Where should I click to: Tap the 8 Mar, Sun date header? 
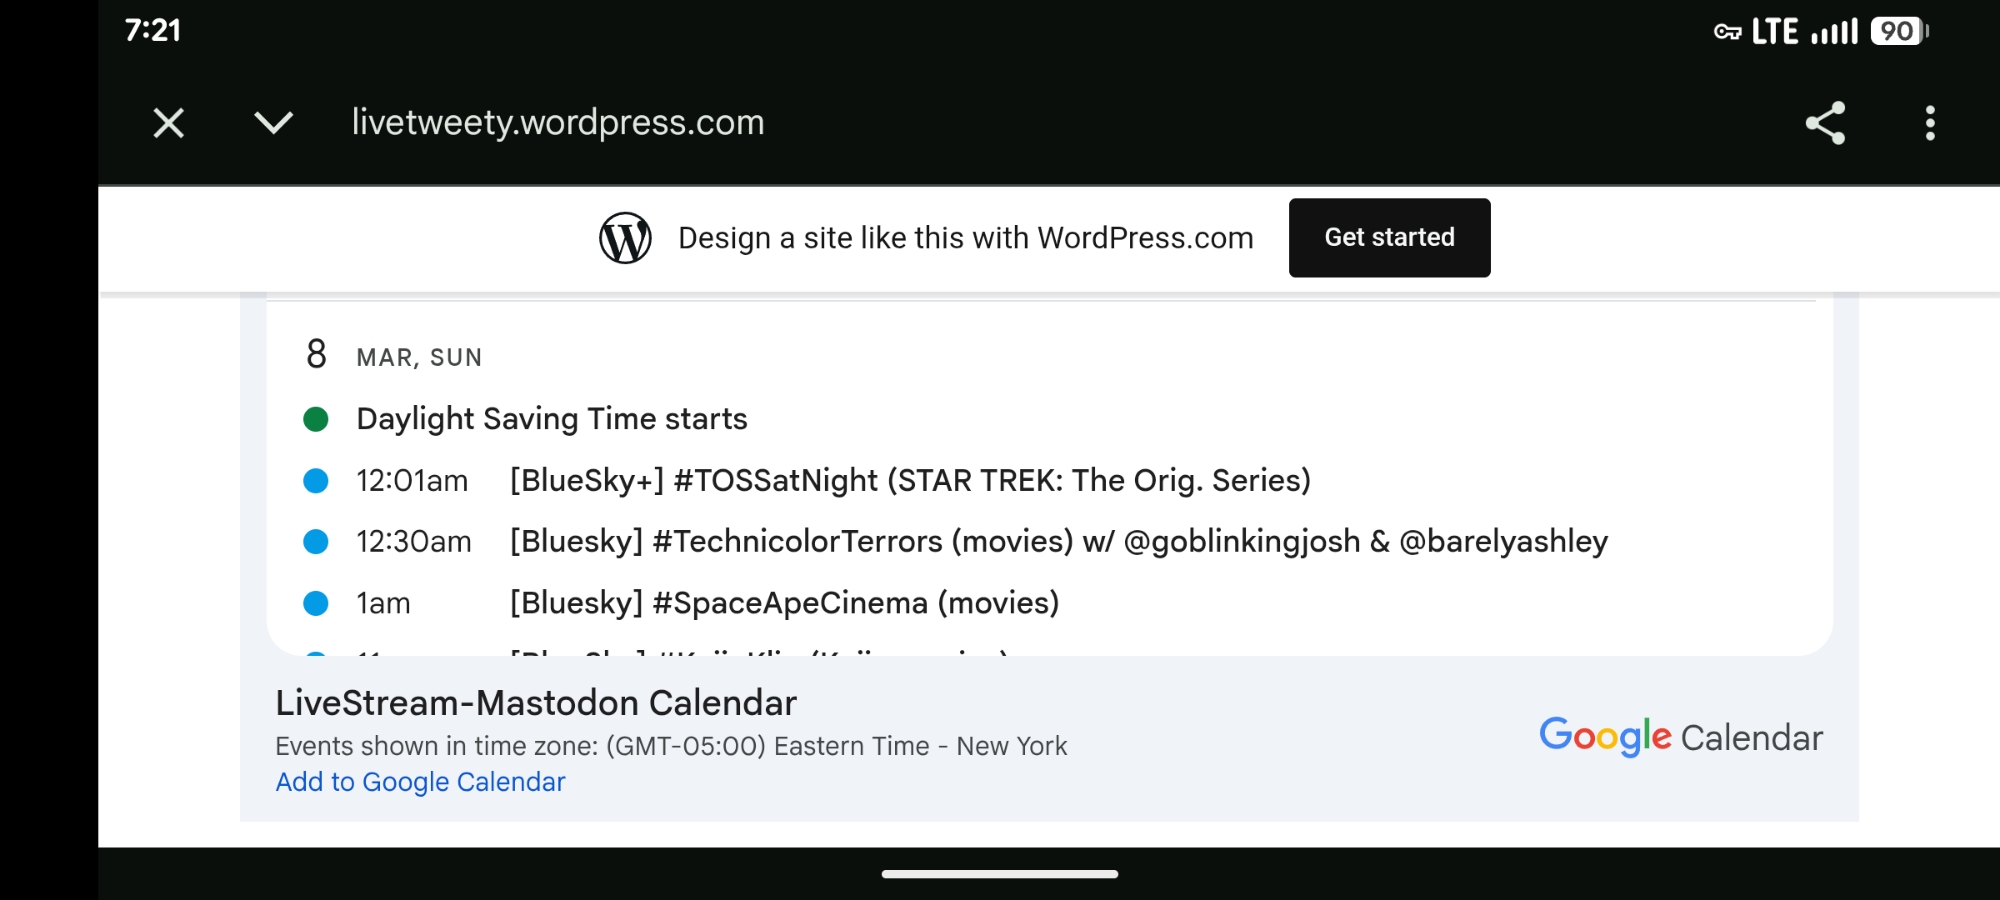[394, 356]
